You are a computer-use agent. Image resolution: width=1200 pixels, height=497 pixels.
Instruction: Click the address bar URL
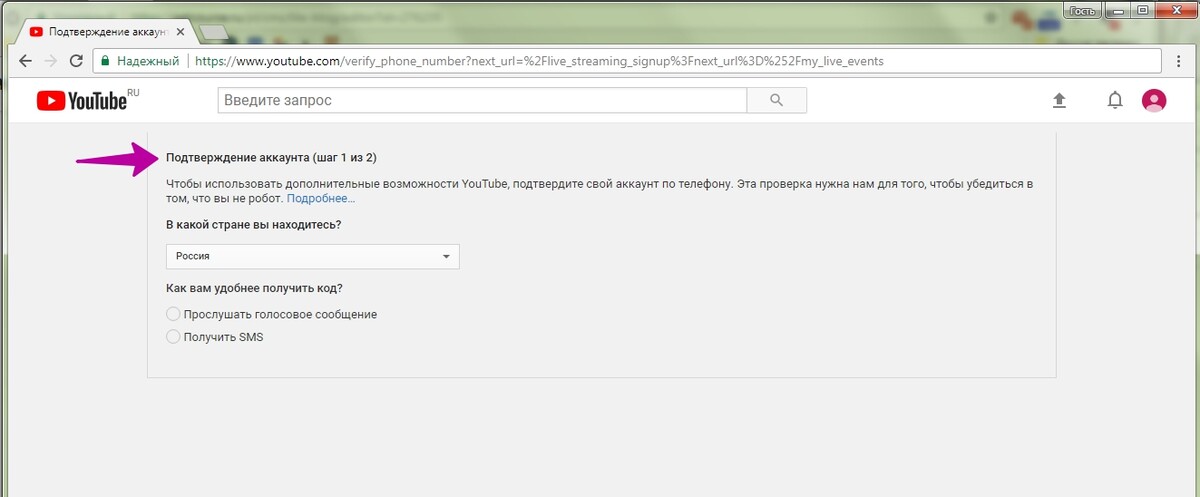point(539,61)
